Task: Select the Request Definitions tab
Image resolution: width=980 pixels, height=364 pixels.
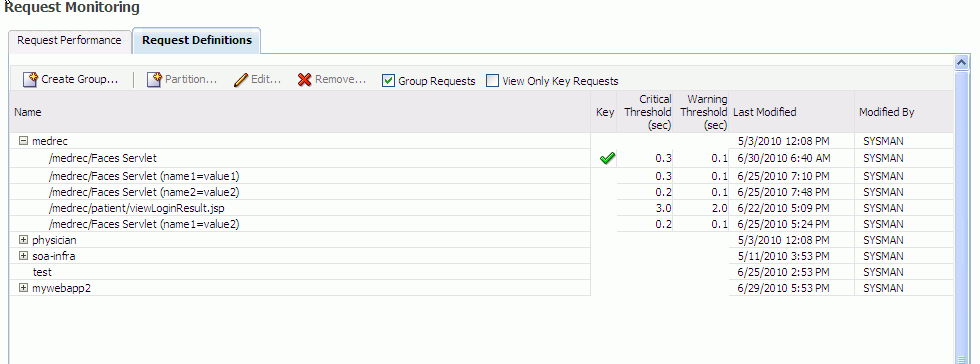Action: (x=197, y=41)
